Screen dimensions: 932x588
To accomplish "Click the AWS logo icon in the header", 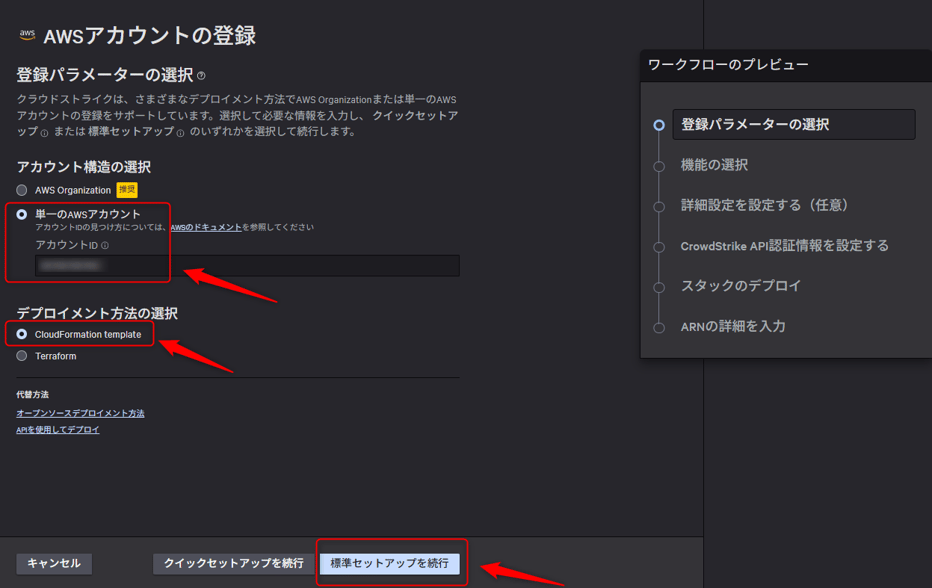I will 27,35.
